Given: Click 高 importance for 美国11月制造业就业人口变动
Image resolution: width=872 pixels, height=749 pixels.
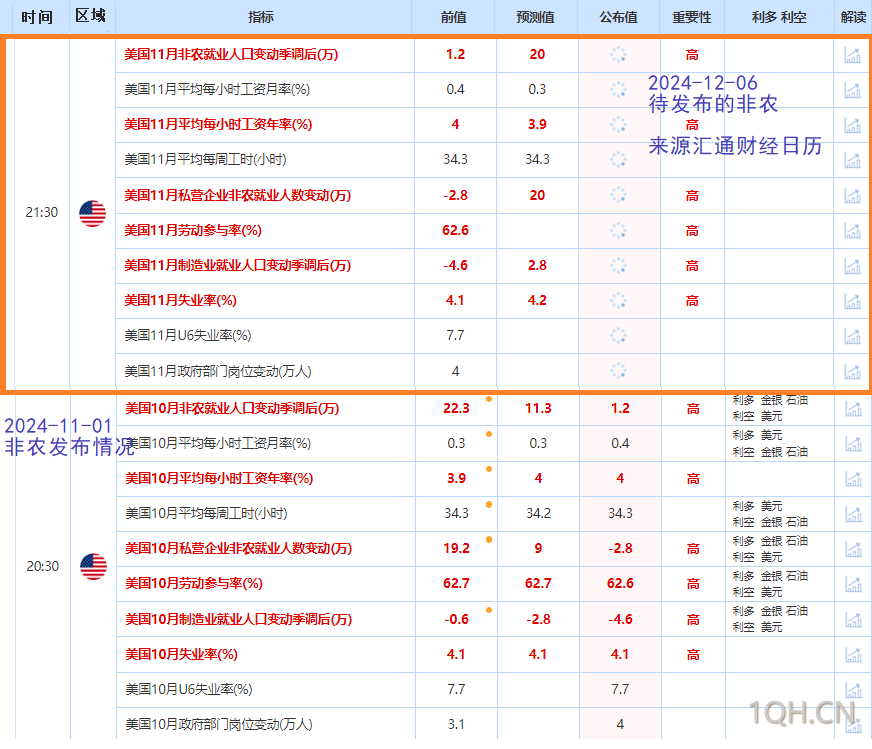Looking at the screenshot, I should pos(692,266).
